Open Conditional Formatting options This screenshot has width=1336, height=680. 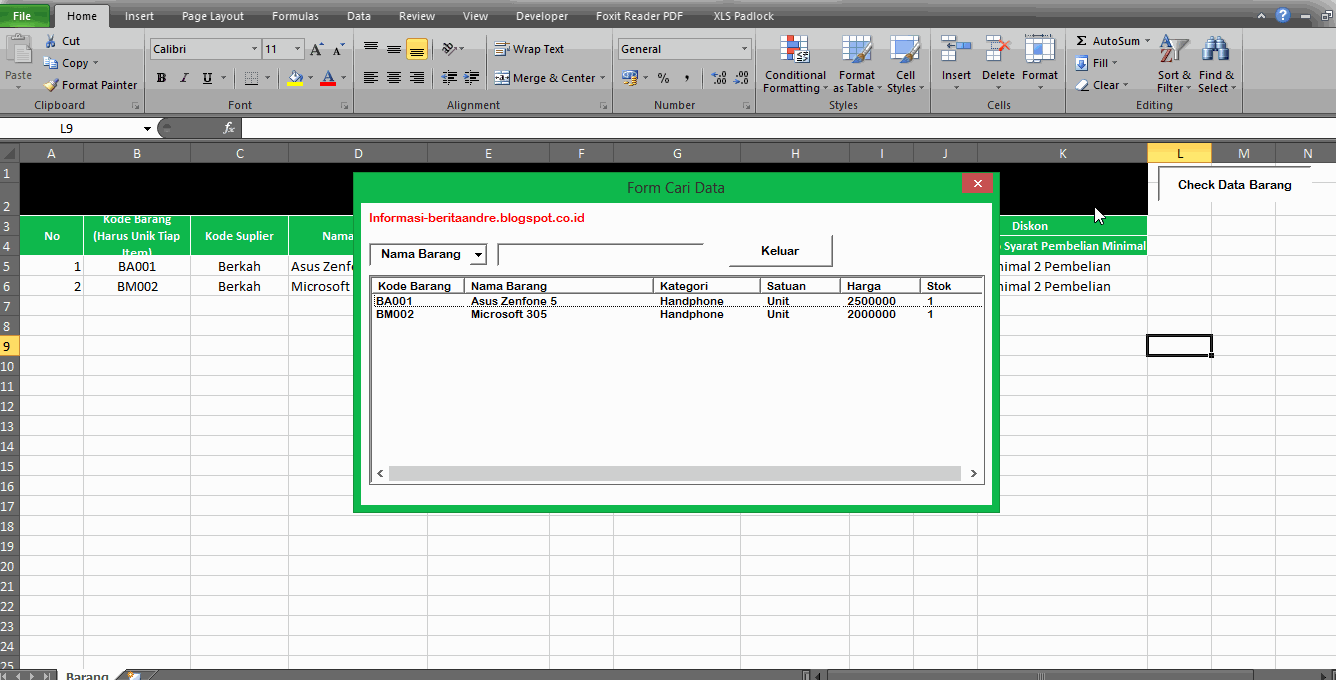pos(794,65)
